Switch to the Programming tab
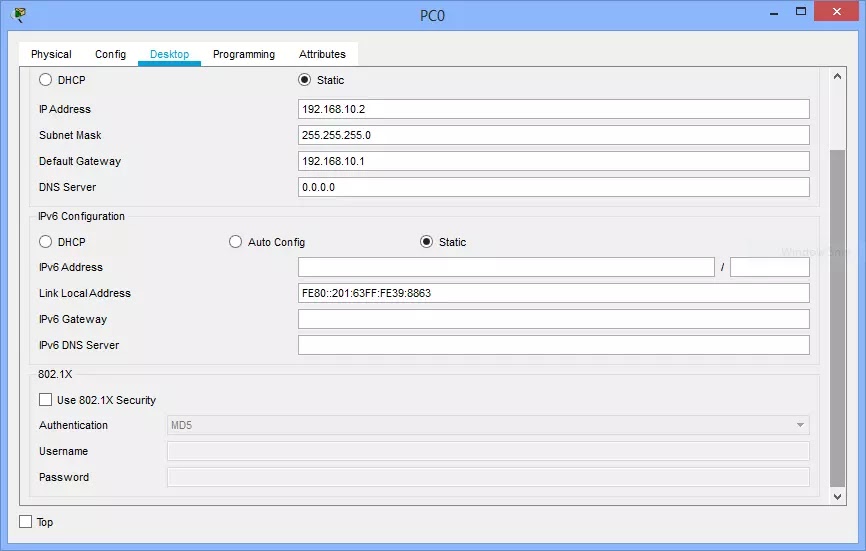This screenshot has height=551, width=866. pos(244,54)
